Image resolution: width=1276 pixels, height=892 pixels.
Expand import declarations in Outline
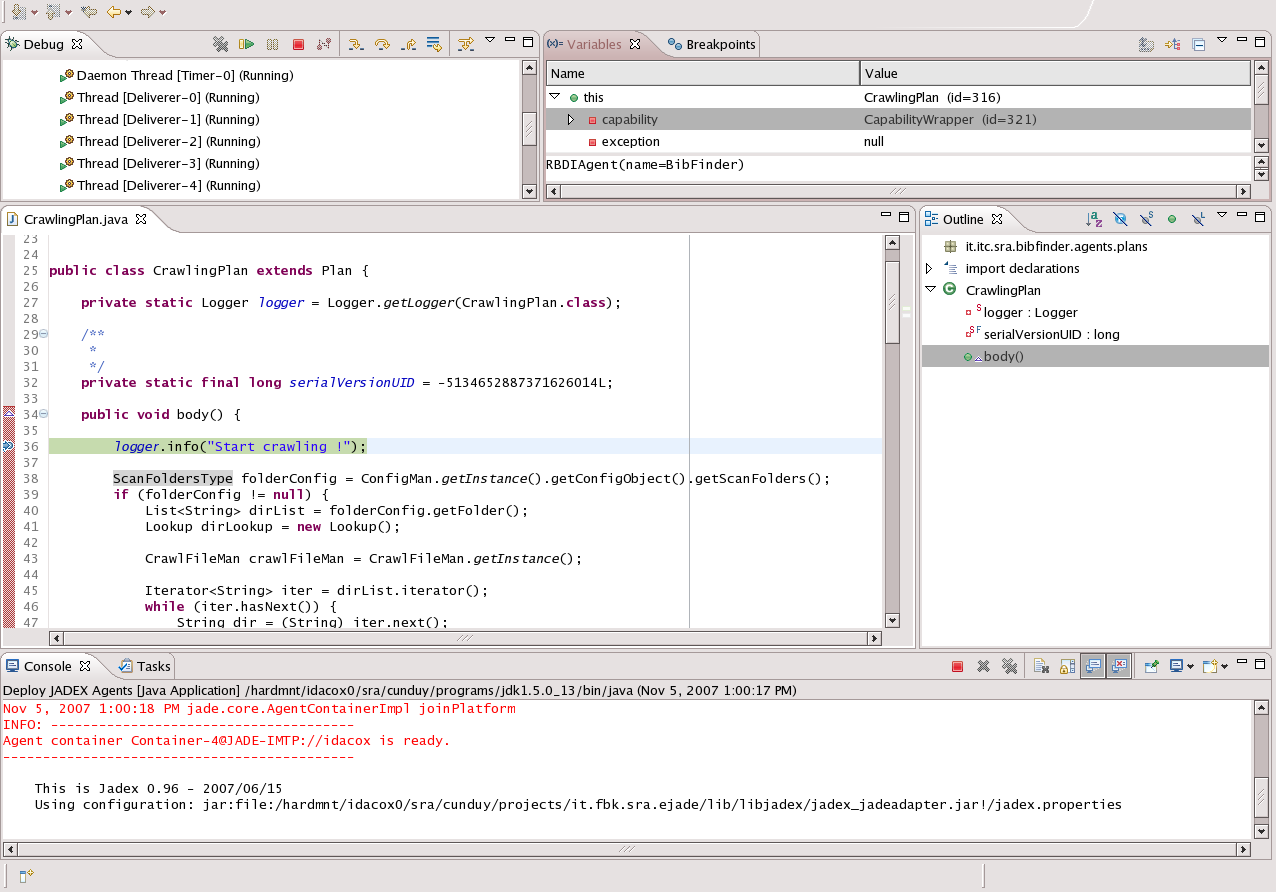tap(929, 268)
